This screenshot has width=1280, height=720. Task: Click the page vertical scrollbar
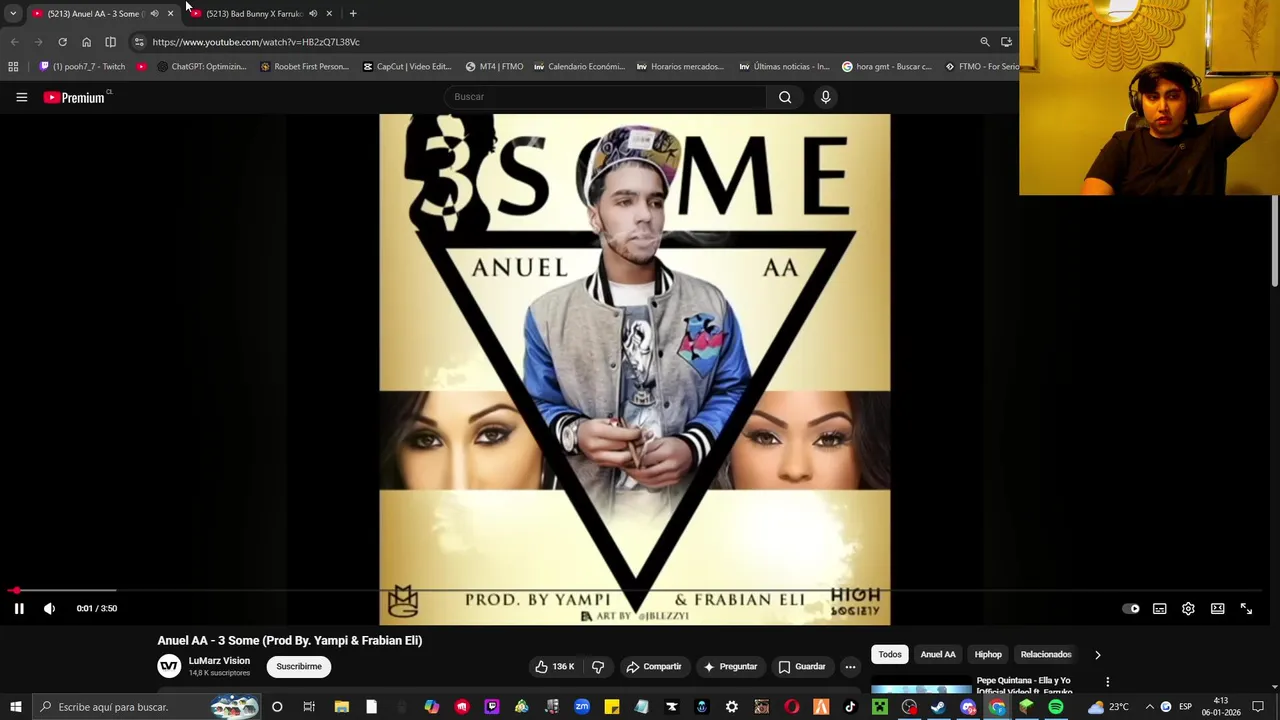coord(1275,240)
